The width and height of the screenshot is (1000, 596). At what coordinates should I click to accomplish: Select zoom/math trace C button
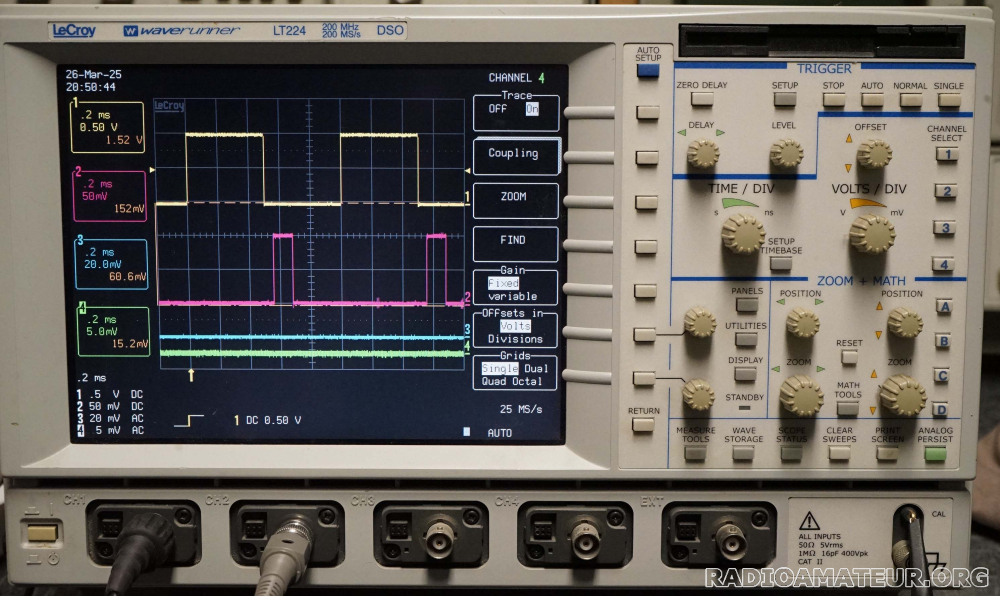click(x=943, y=375)
